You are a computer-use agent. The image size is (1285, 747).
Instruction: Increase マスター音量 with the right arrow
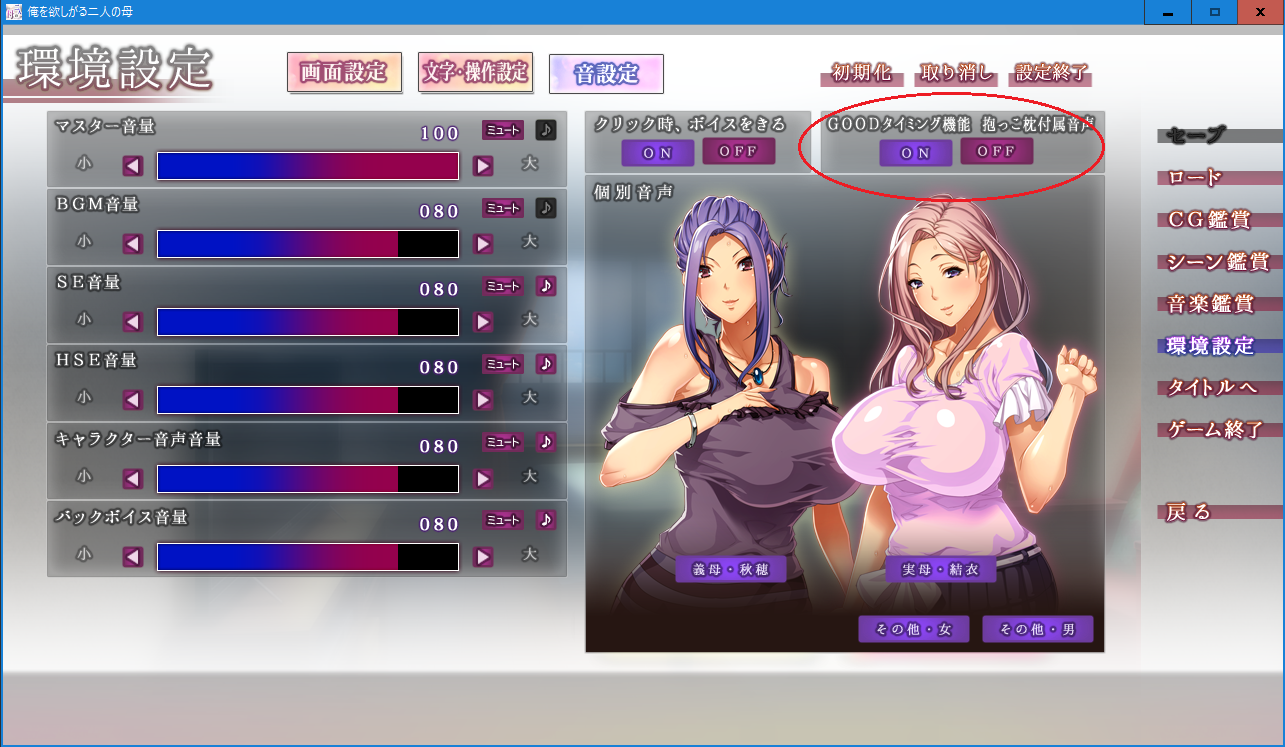(483, 166)
